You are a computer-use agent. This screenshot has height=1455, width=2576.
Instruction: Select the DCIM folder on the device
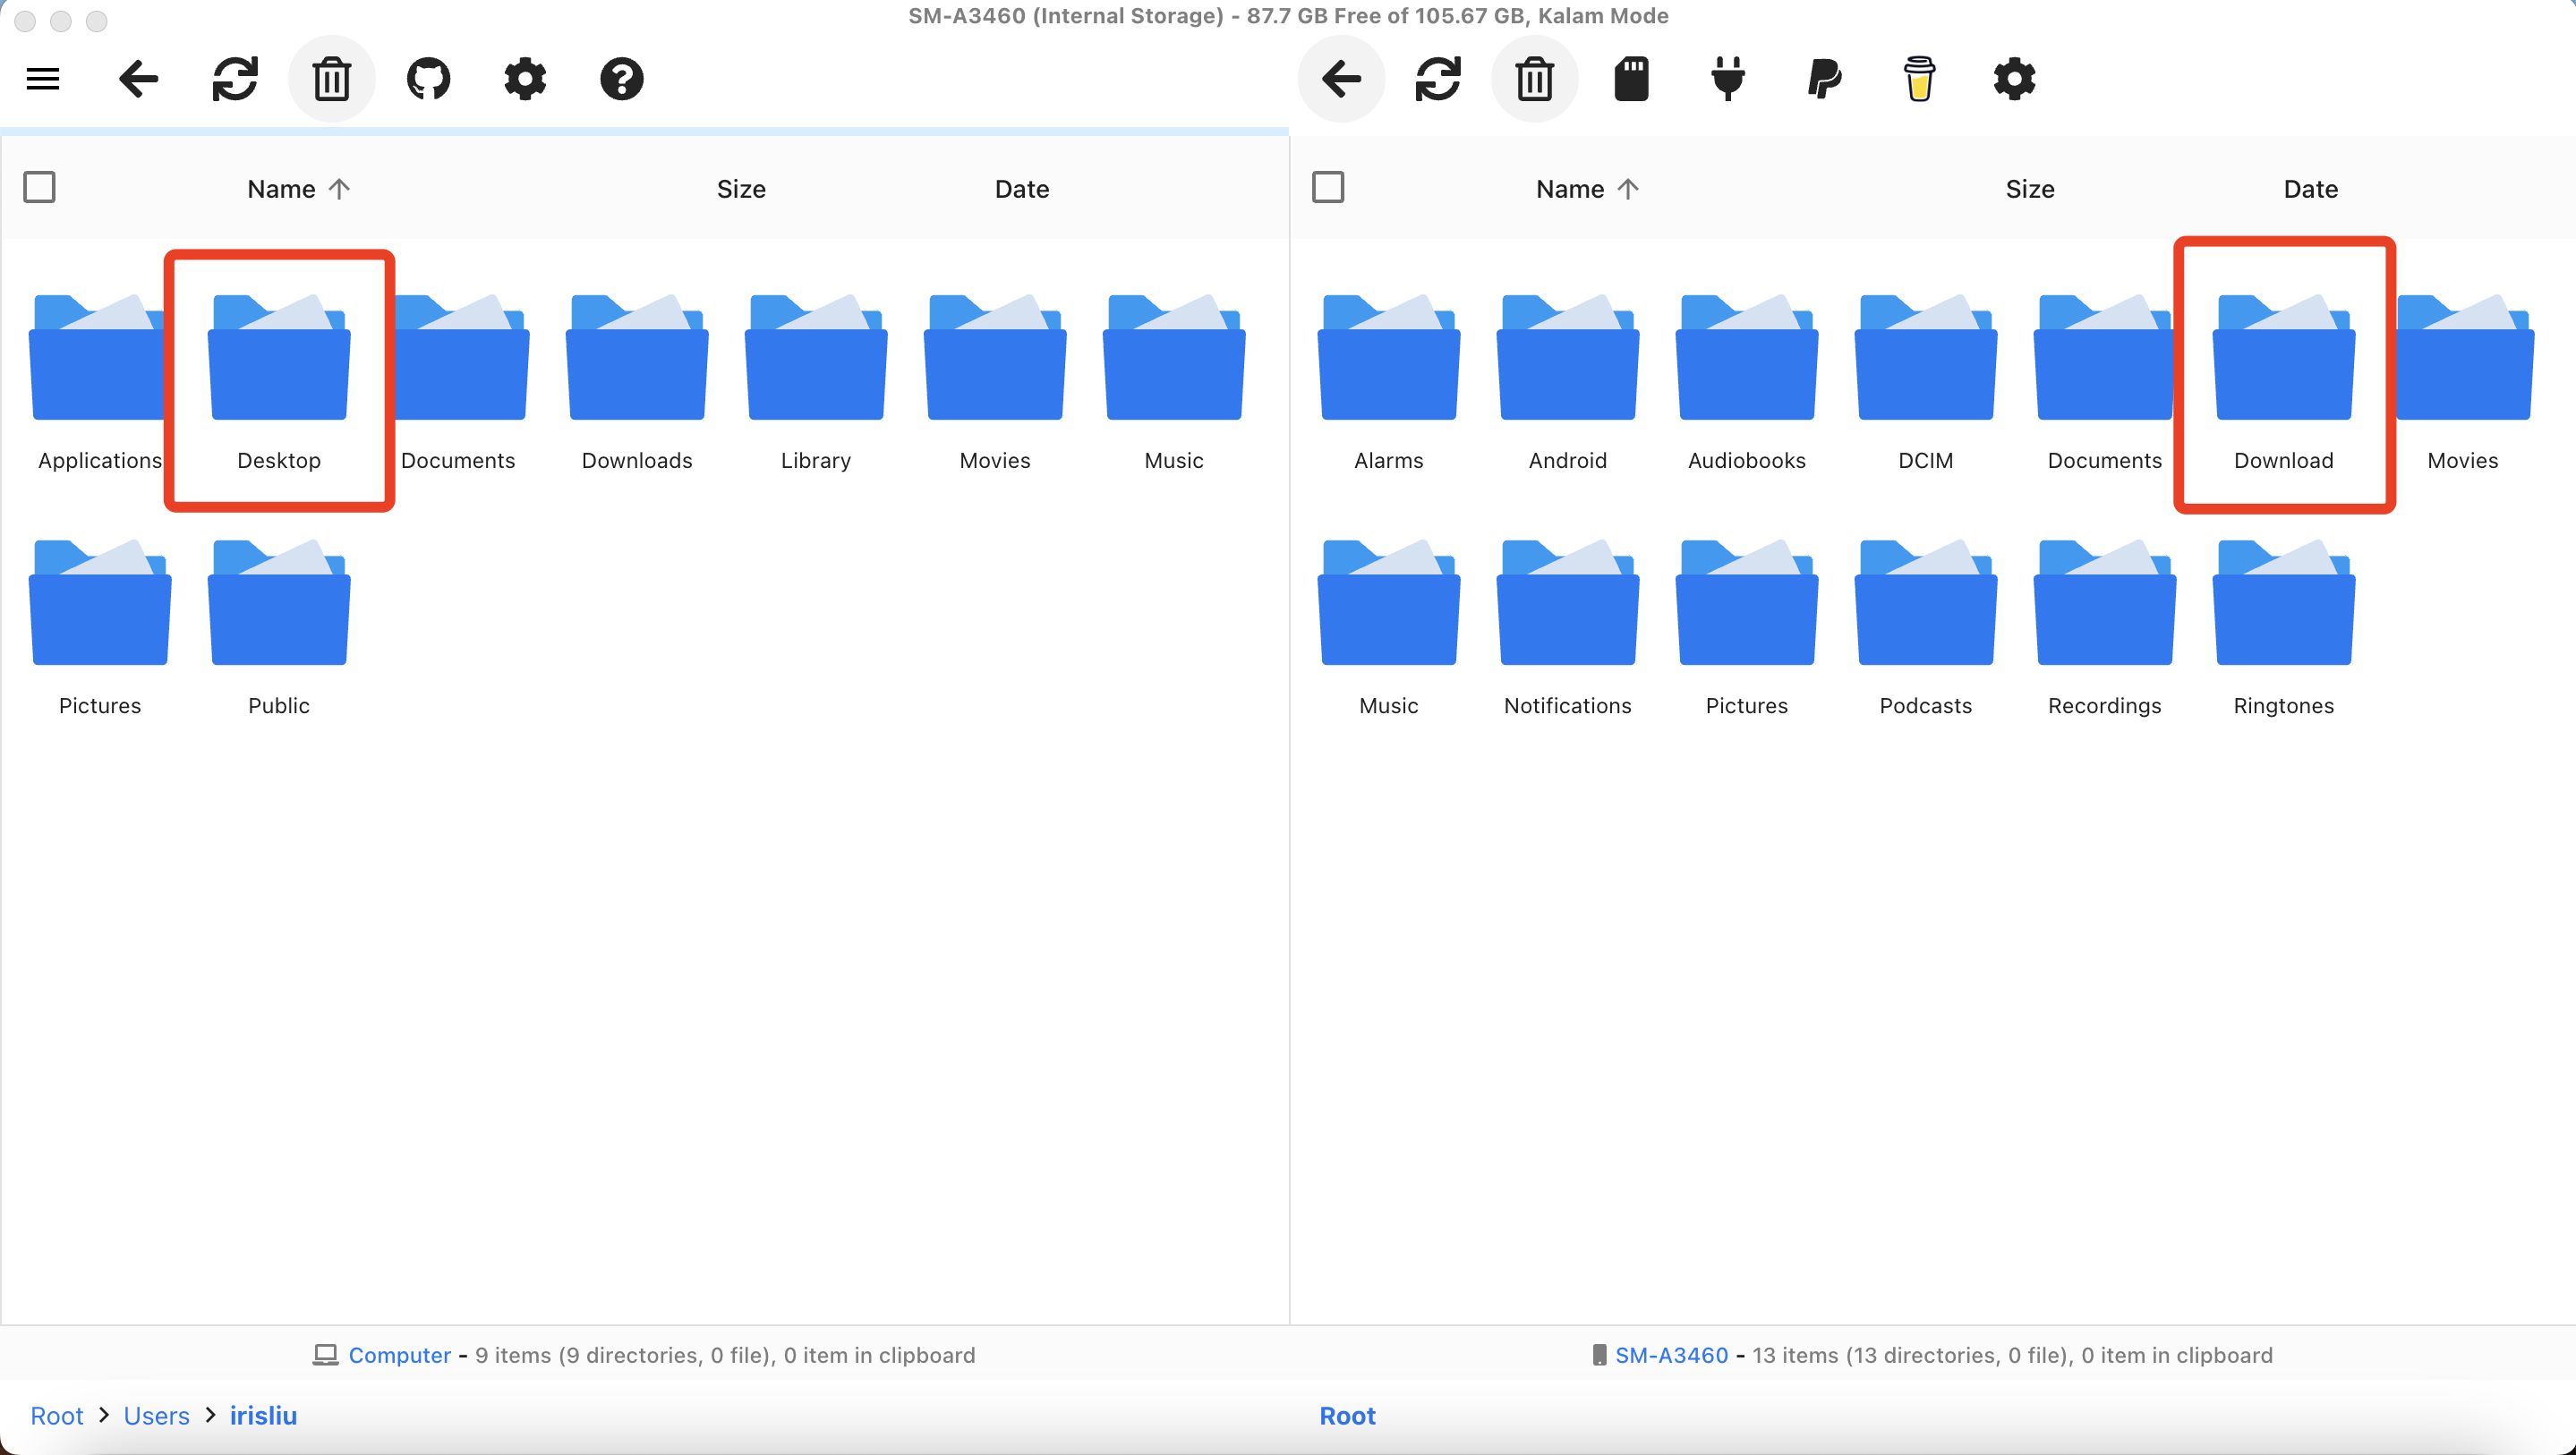coord(1926,384)
